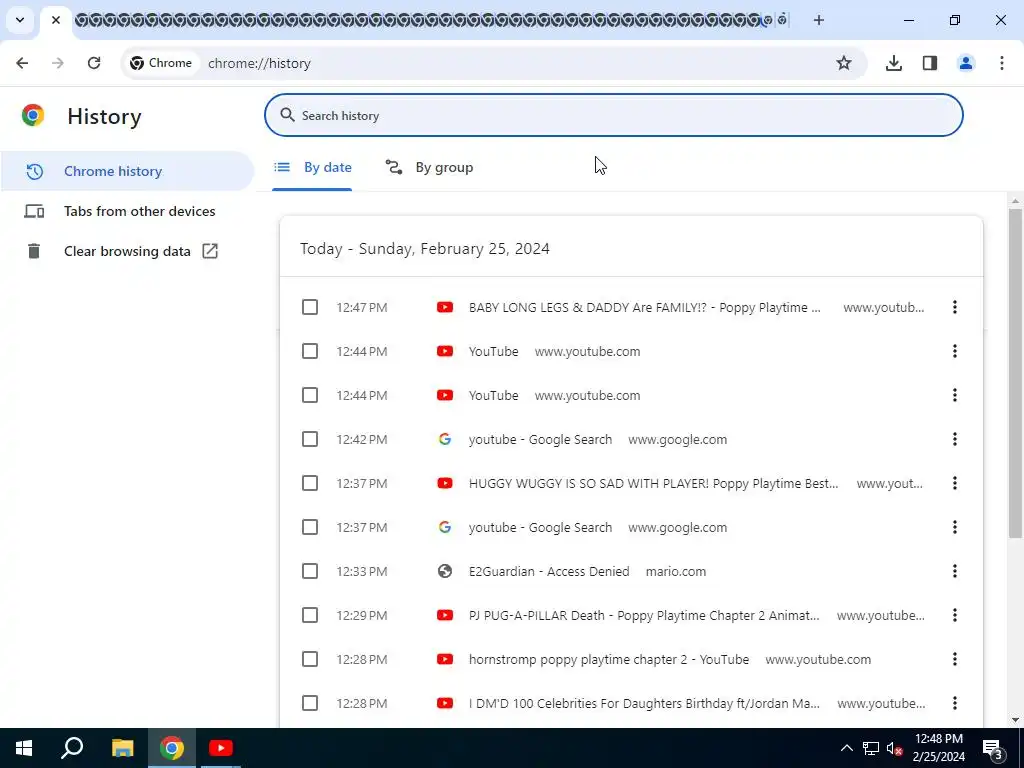Click the back navigation arrow
1024x768 pixels.
pos(22,63)
